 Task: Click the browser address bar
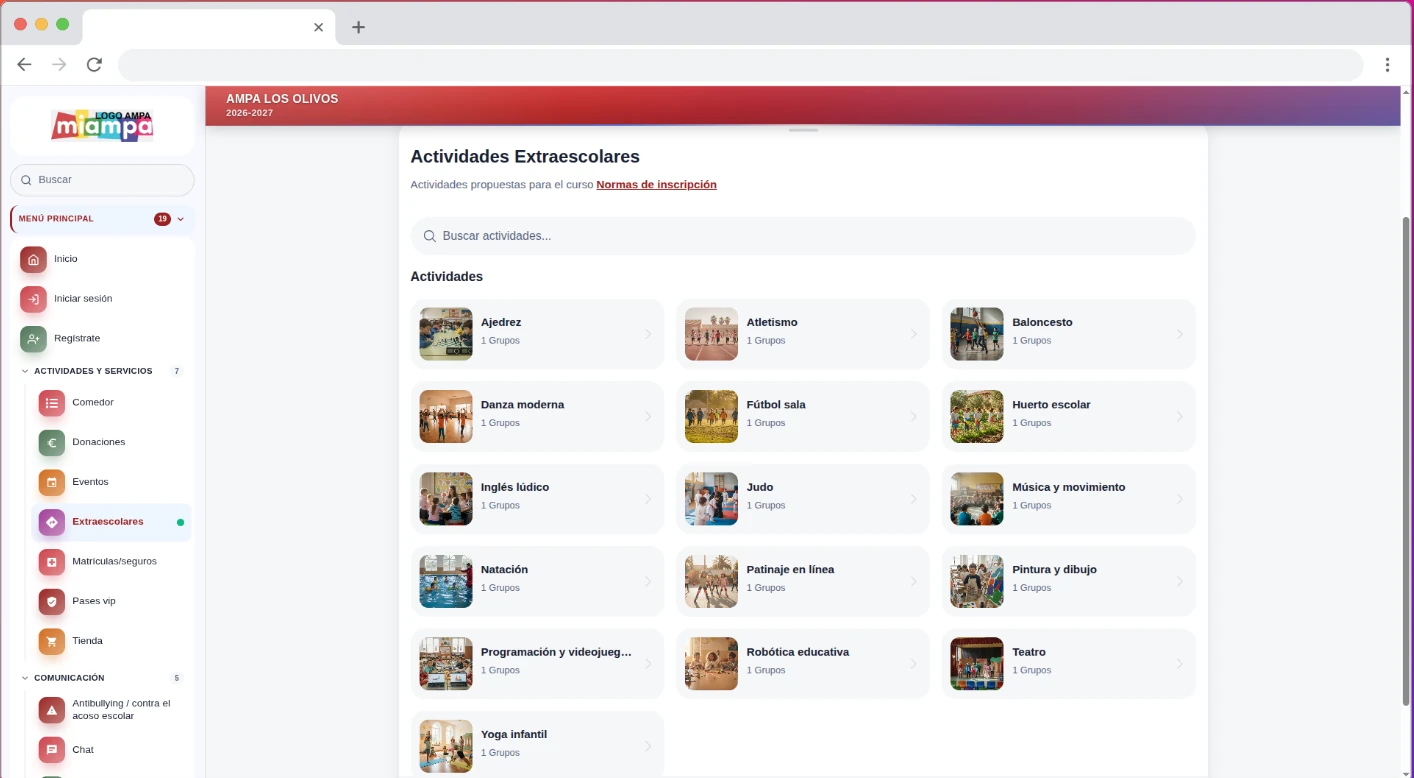coord(740,65)
